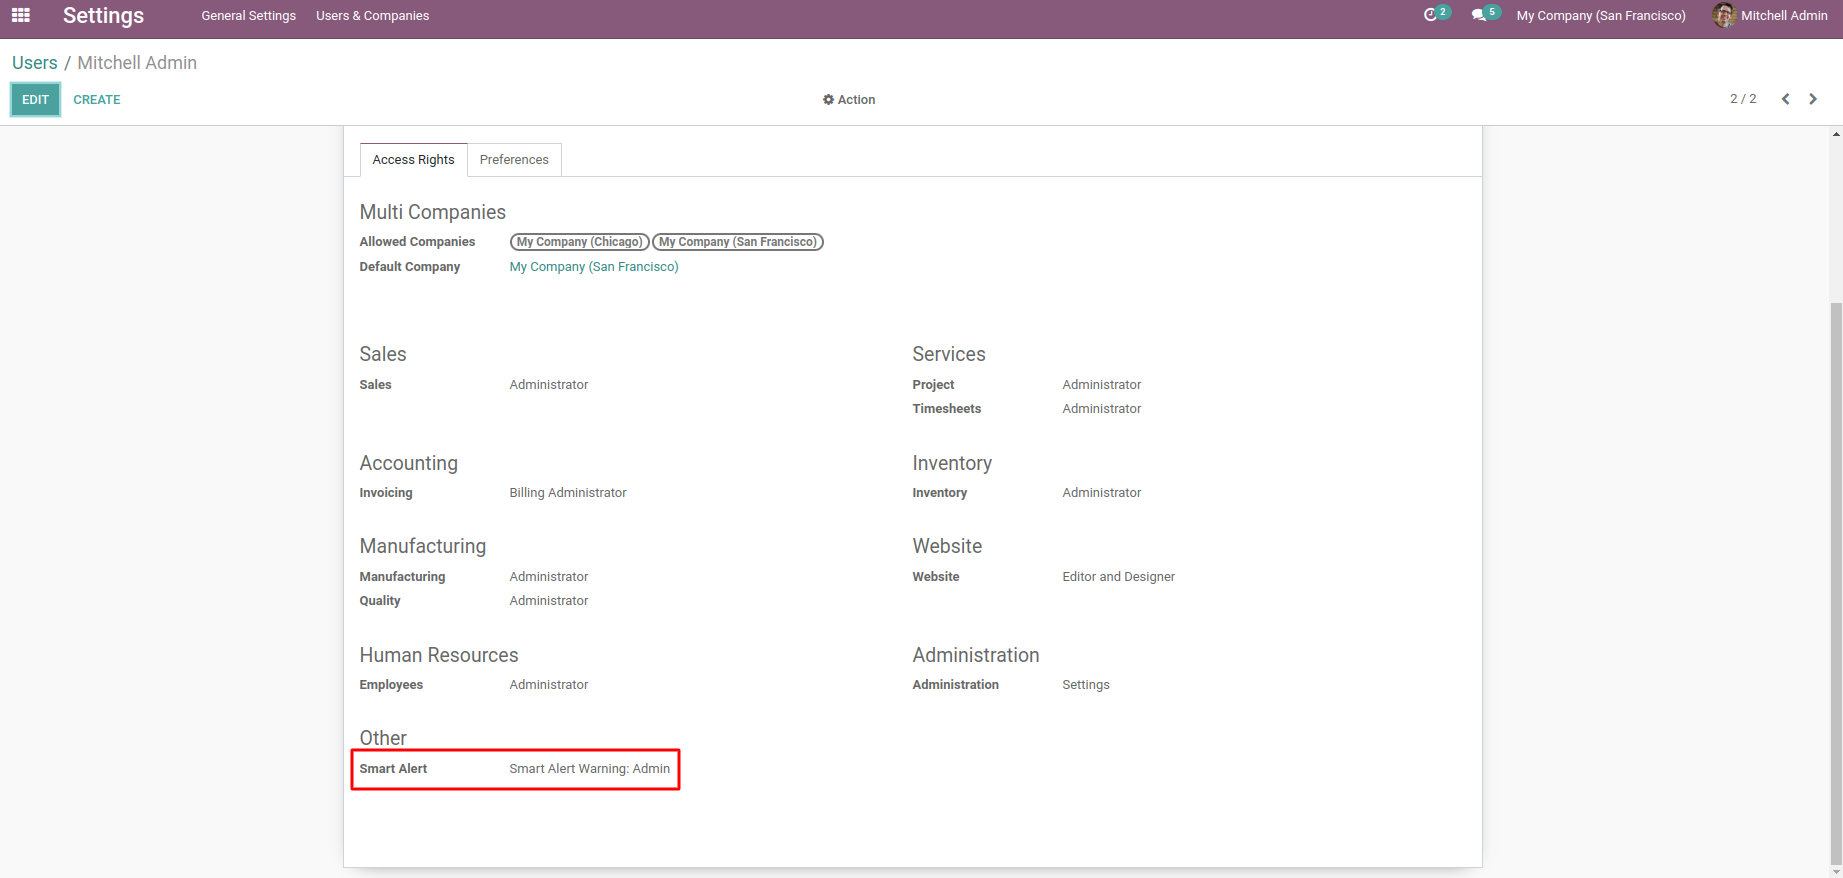Open the activities clock icon
The height and width of the screenshot is (878, 1843).
[x=1431, y=15]
